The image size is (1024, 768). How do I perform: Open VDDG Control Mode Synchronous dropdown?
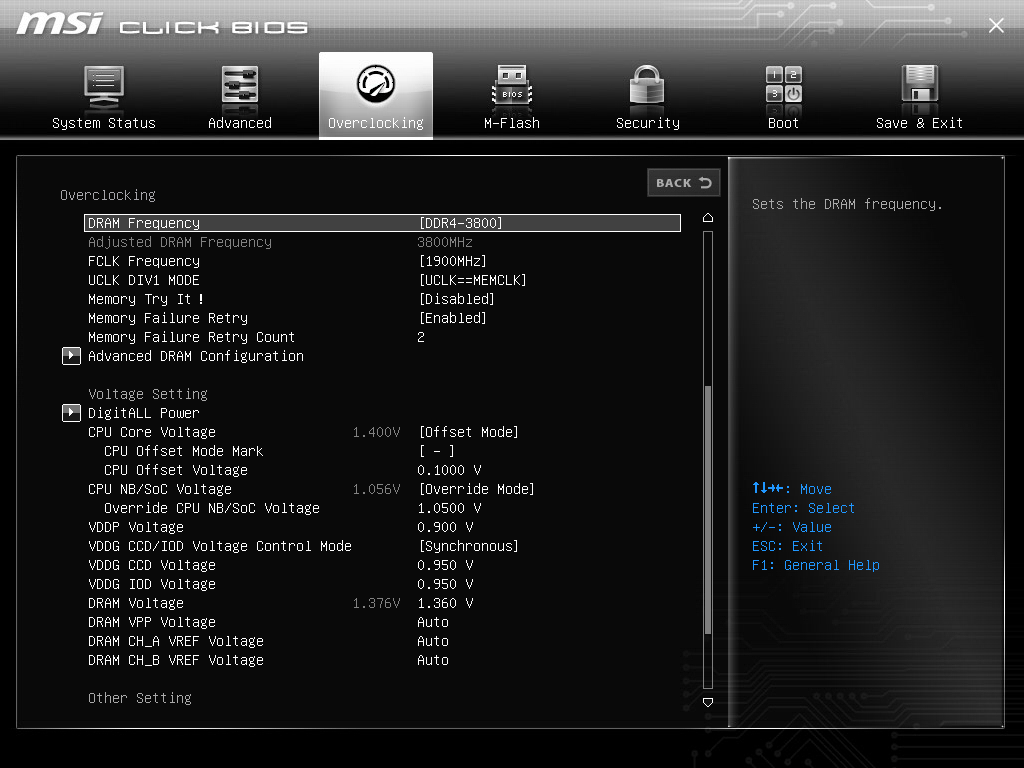(468, 546)
